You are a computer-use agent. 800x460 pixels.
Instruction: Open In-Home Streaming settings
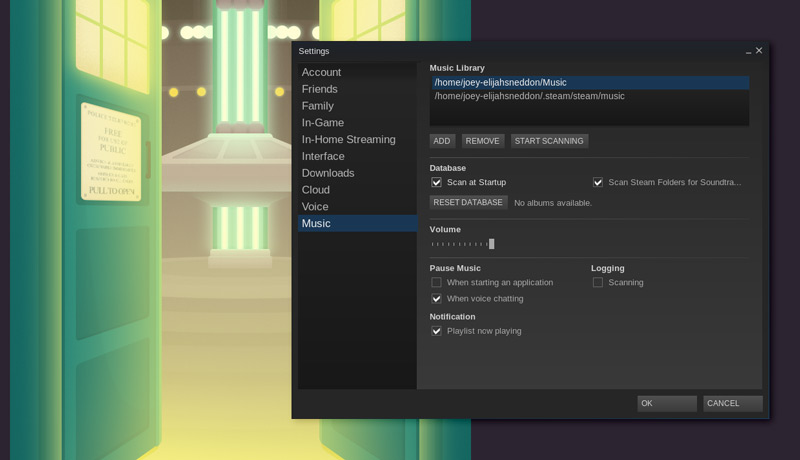pos(348,140)
